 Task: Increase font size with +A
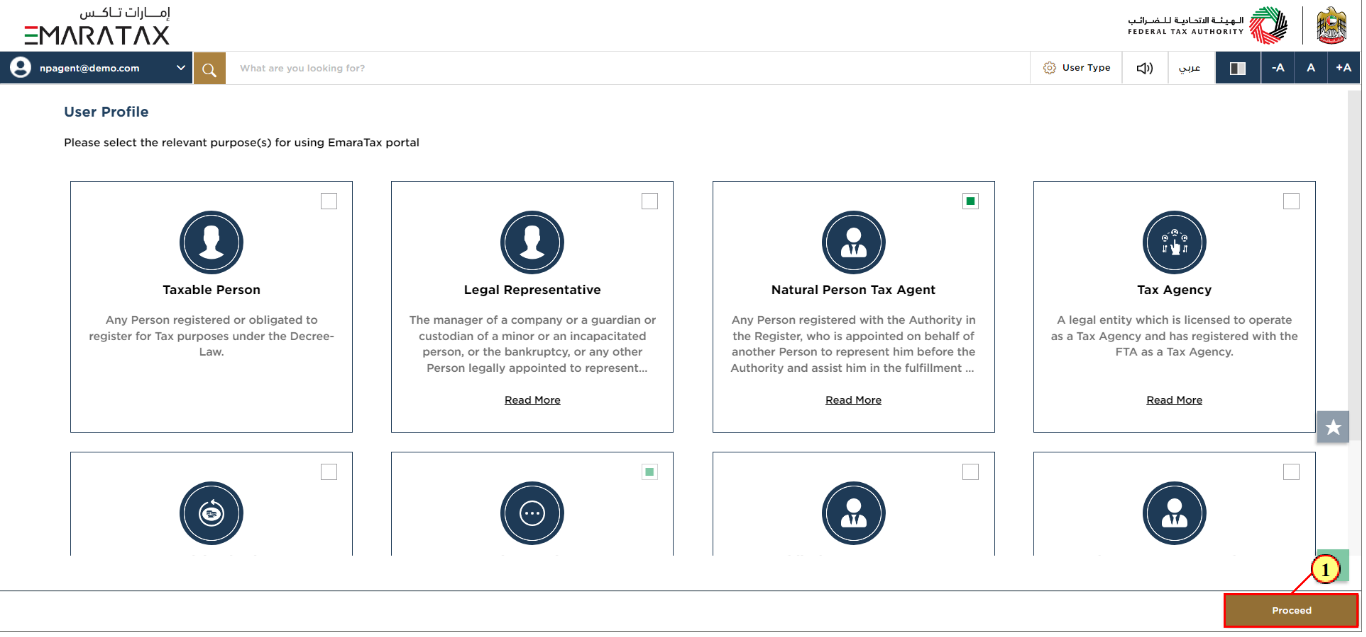click(1343, 68)
